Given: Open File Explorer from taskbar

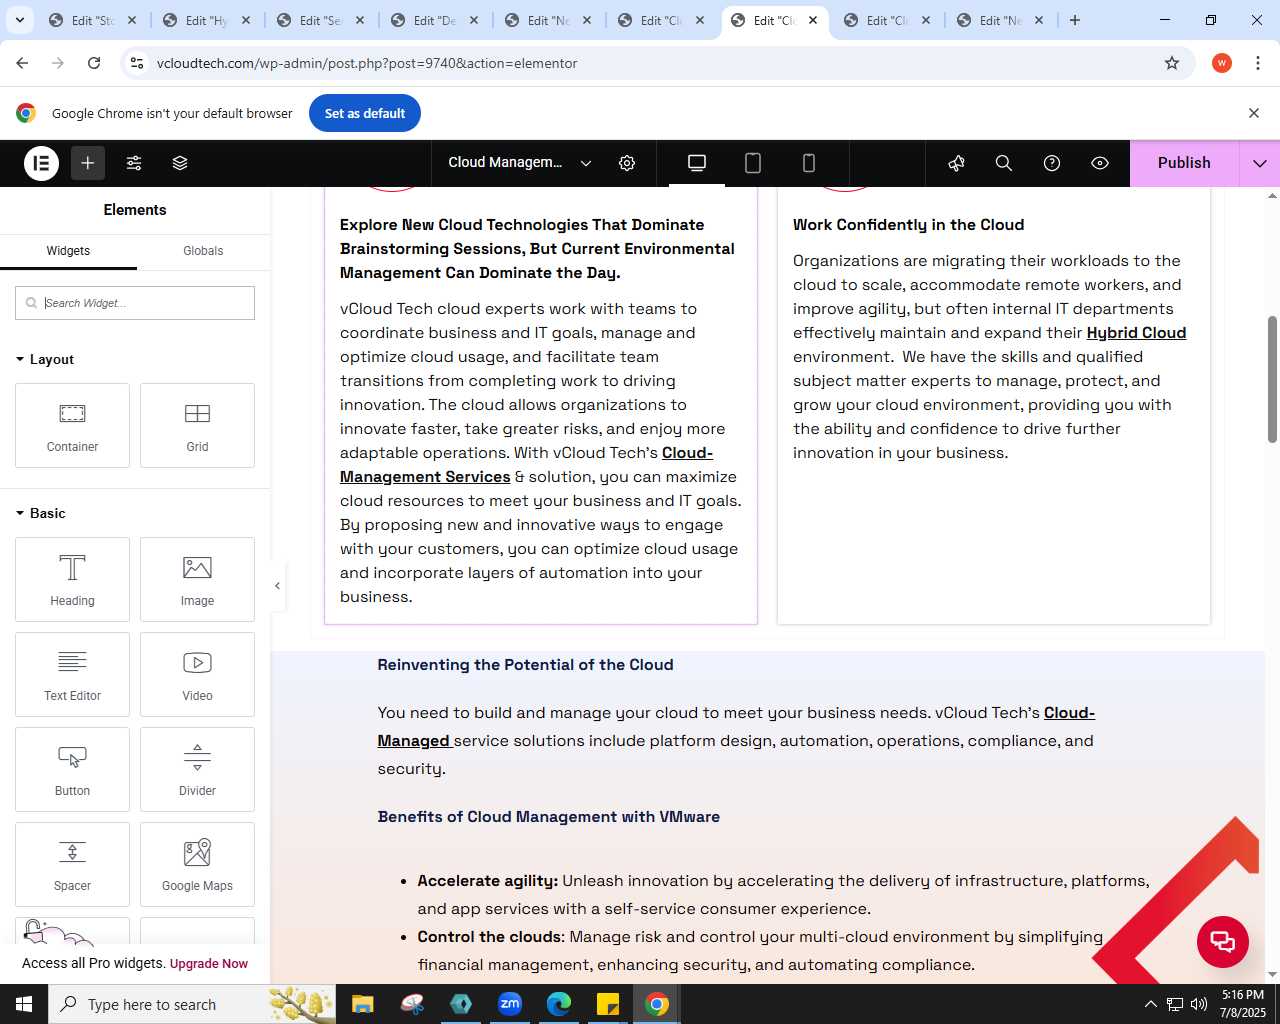Looking at the screenshot, I should pyautogui.click(x=362, y=1004).
